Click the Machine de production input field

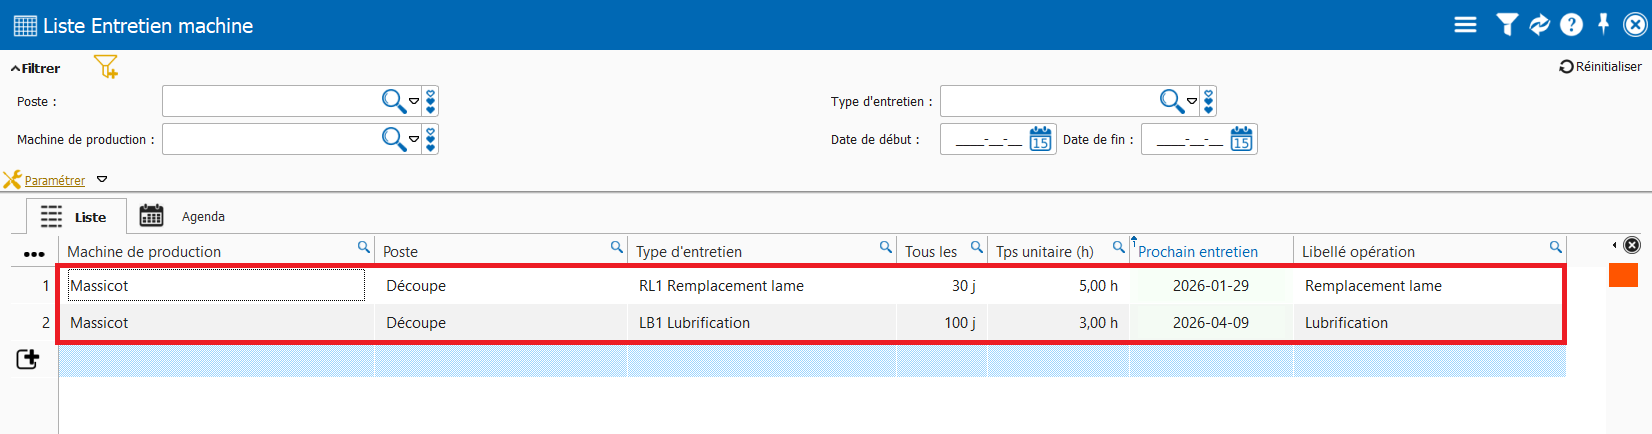click(268, 139)
